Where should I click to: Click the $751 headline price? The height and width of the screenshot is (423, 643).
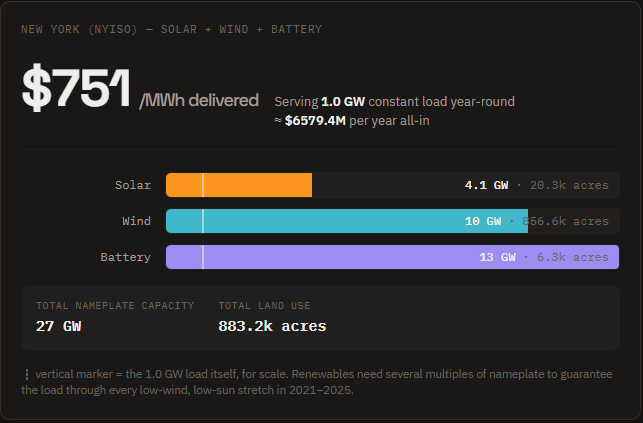point(76,87)
